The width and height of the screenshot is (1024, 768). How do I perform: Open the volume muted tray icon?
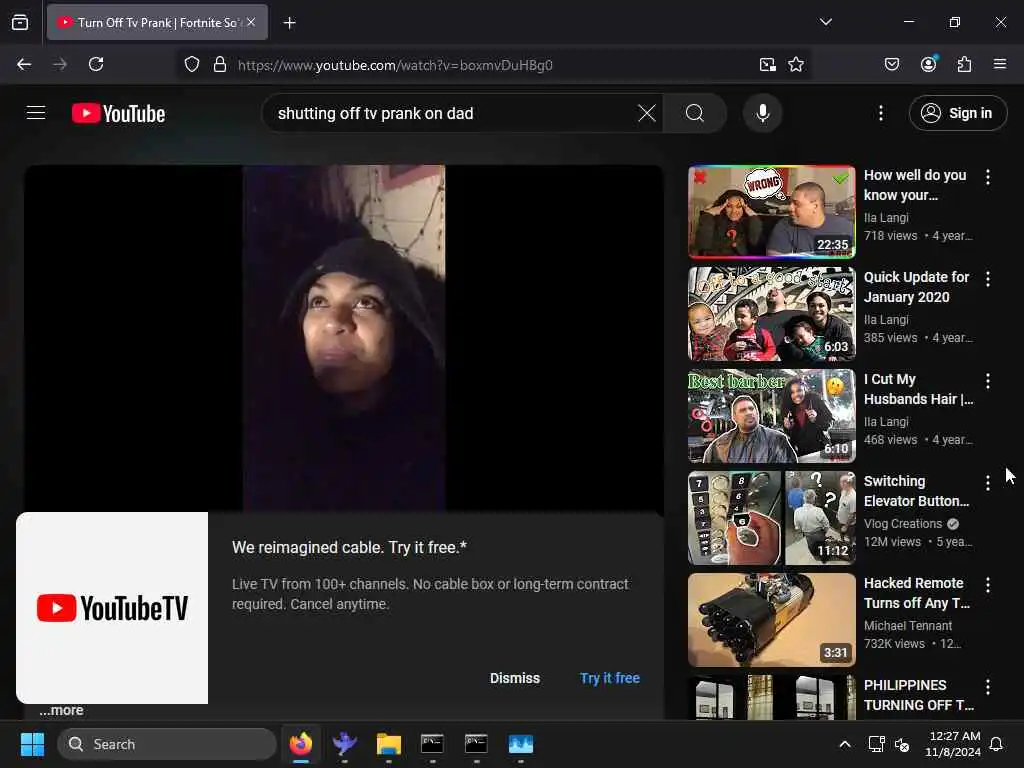point(902,744)
